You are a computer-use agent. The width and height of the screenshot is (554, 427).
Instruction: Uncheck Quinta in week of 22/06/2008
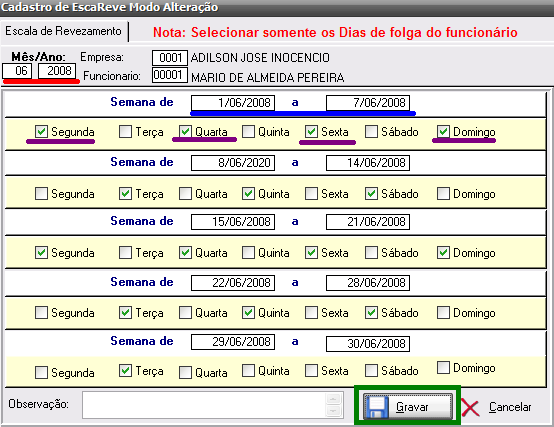[248, 313]
